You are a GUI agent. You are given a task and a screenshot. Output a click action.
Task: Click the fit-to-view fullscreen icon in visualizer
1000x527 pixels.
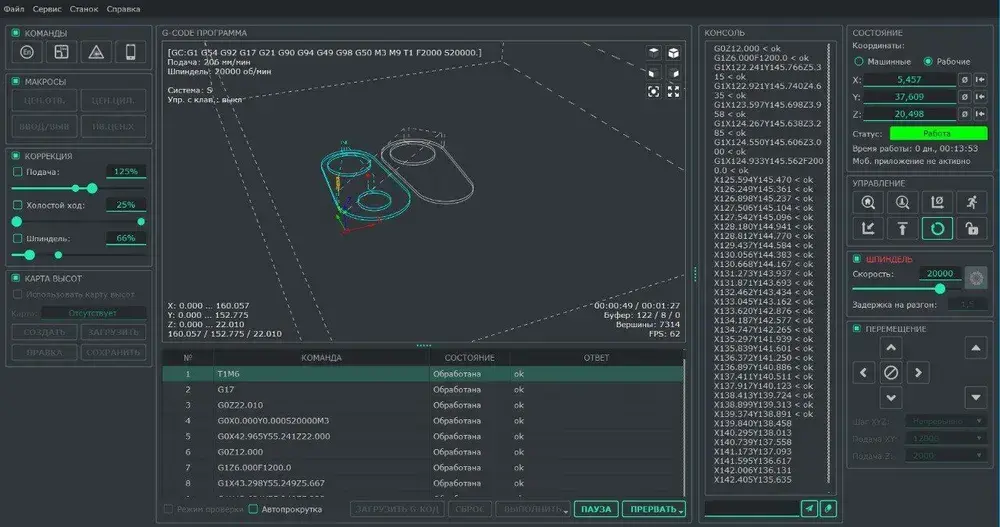[674, 91]
